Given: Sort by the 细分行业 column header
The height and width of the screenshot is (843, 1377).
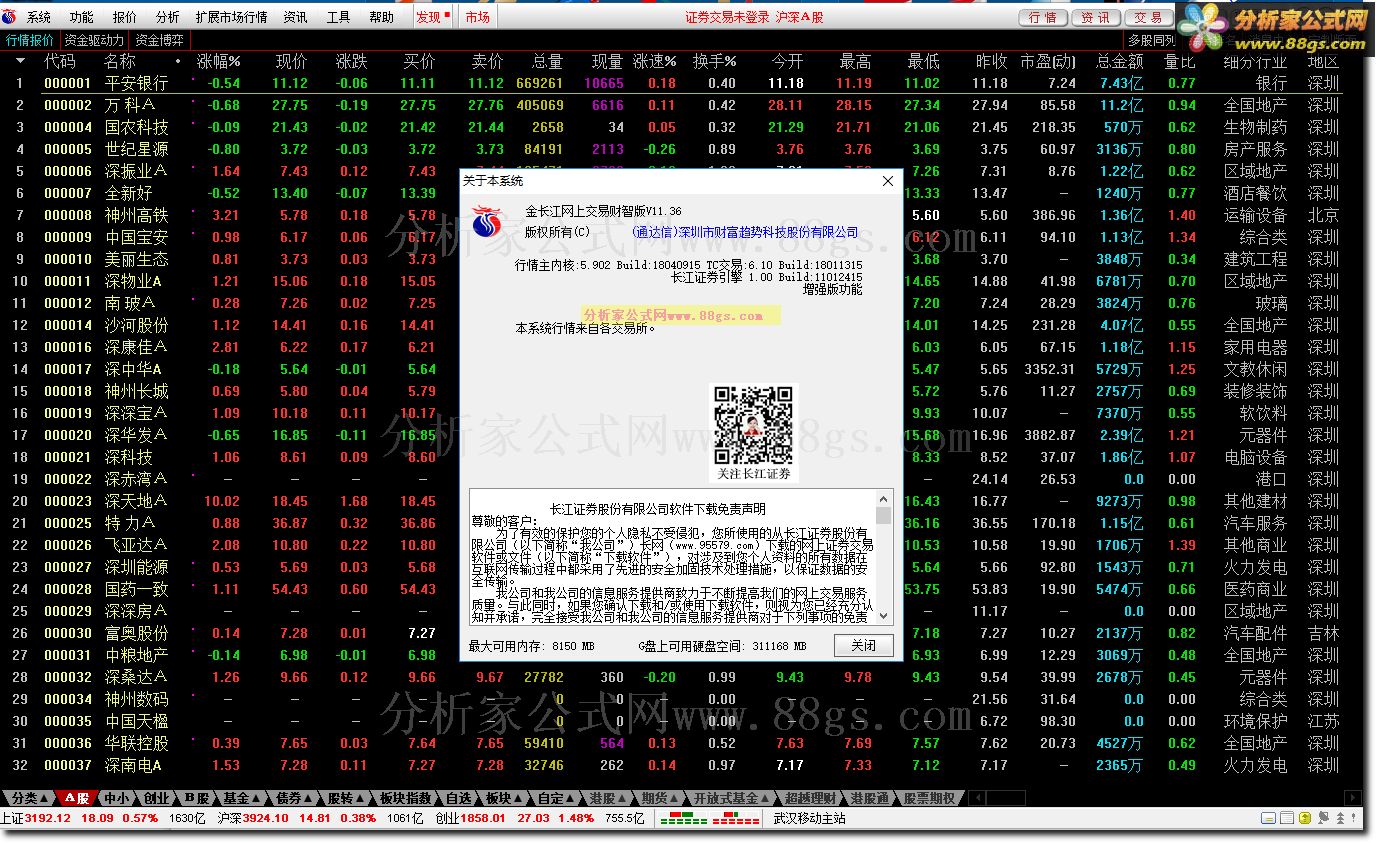Looking at the screenshot, I should pyautogui.click(x=1255, y=62).
